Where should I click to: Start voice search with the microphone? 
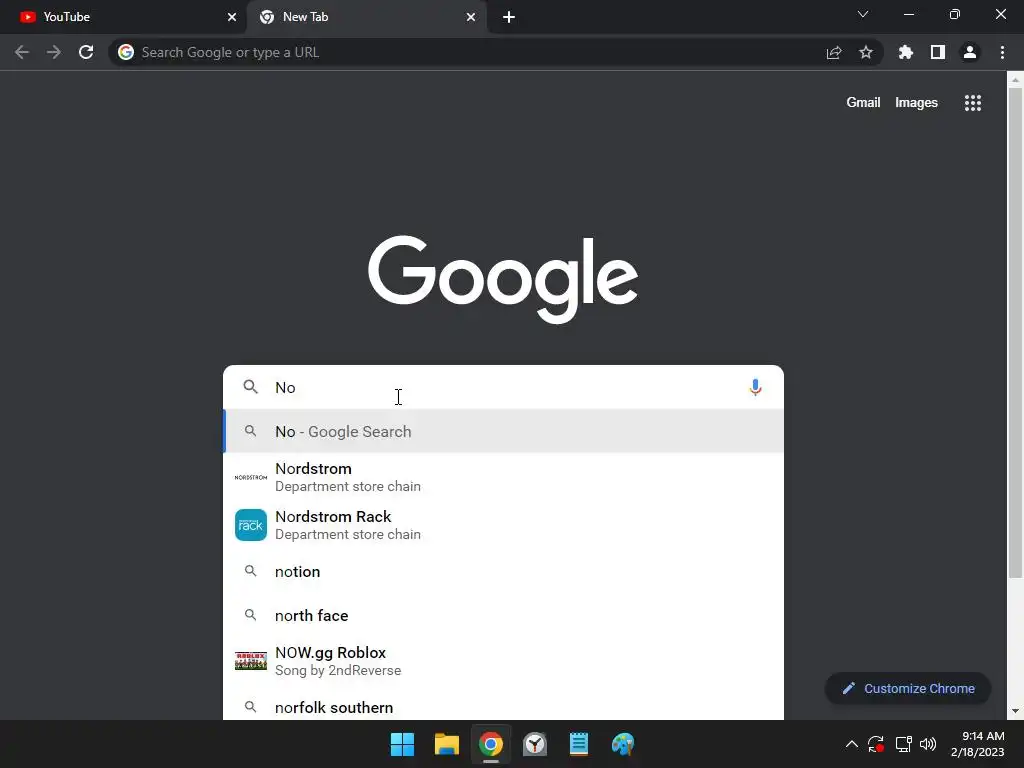pyautogui.click(x=755, y=387)
